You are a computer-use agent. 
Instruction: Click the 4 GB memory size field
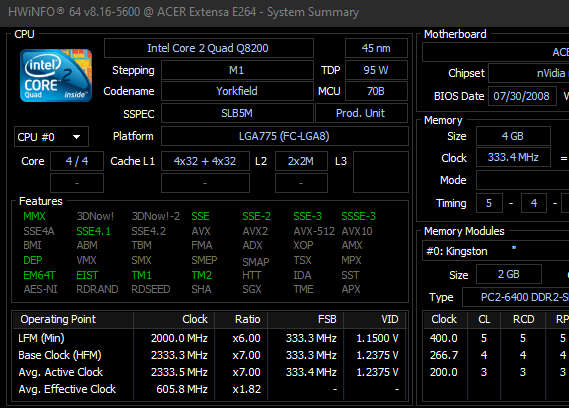pos(513,136)
